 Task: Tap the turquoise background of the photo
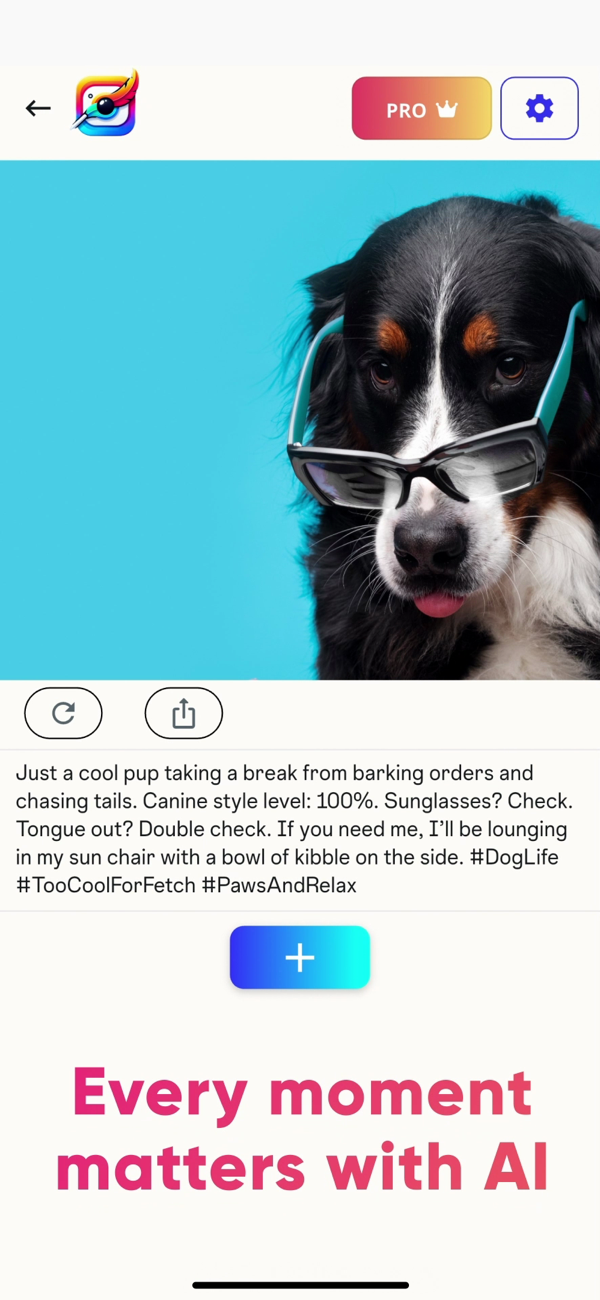(x=150, y=420)
